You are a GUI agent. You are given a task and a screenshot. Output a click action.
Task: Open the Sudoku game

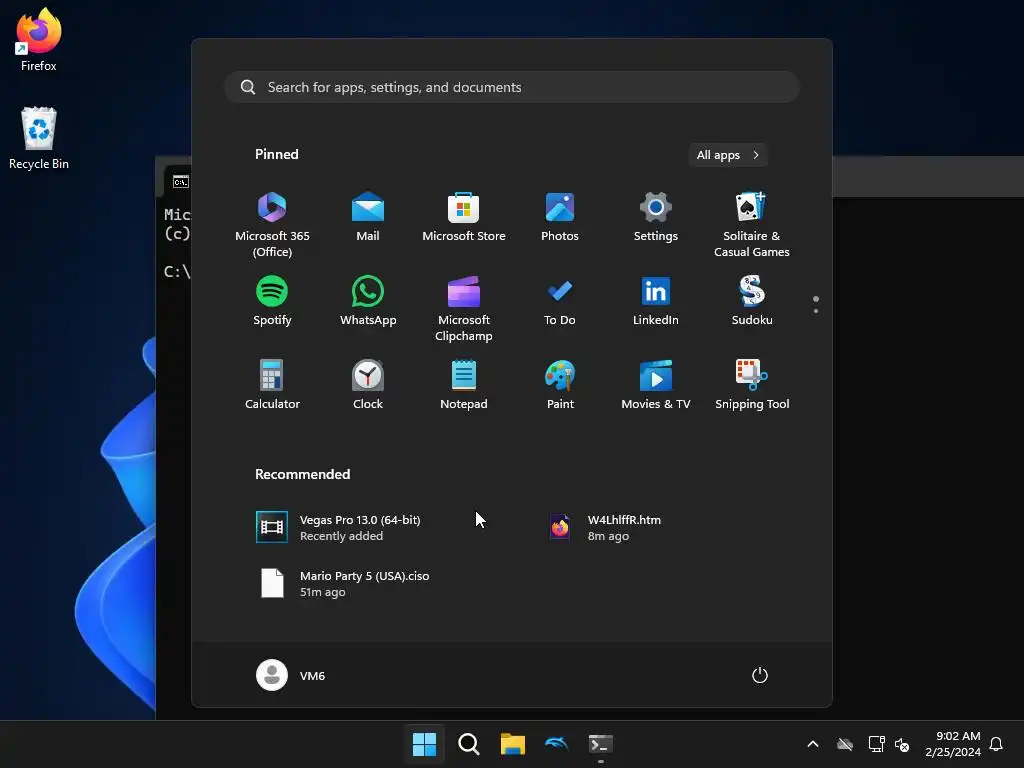[x=752, y=301]
